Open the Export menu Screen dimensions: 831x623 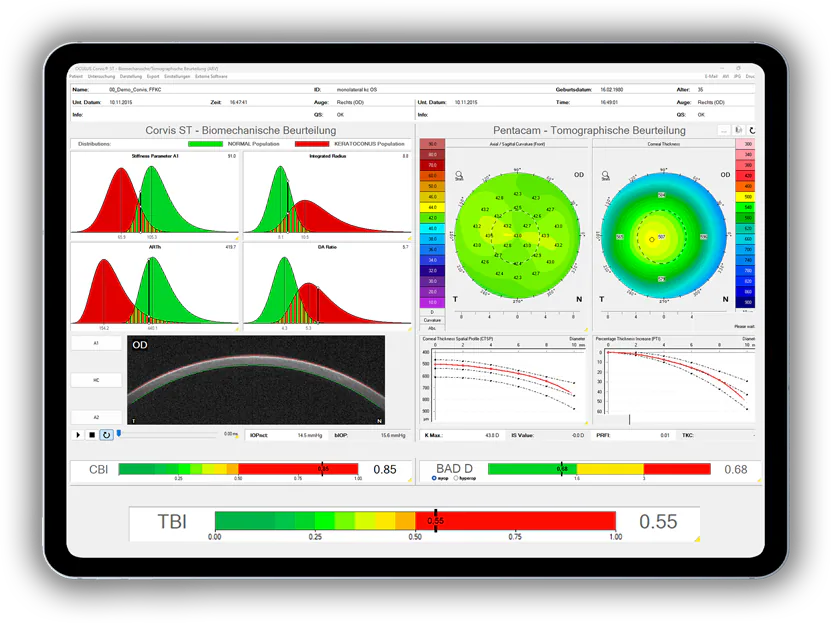pos(153,76)
